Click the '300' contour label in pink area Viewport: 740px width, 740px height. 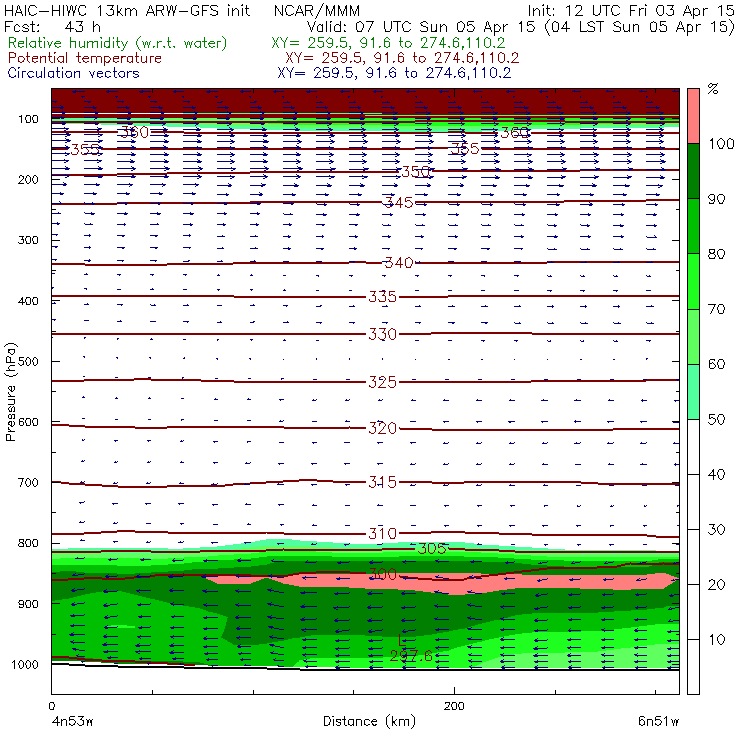click(x=382, y=574)
